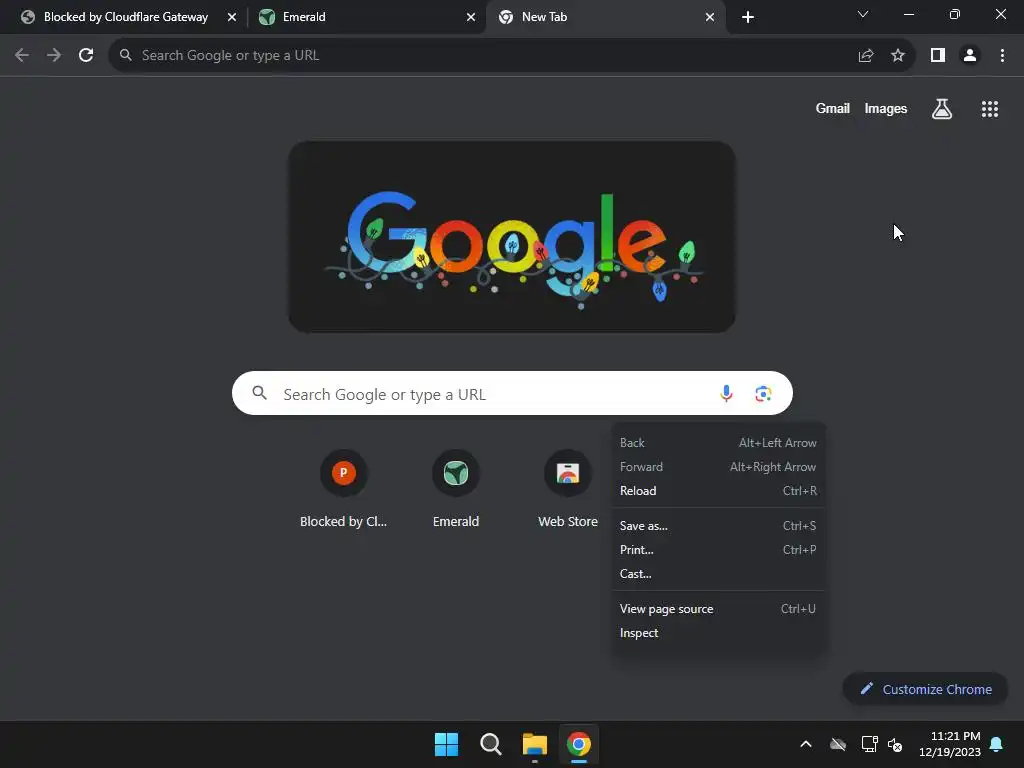Image resolution: width=1024 pixels, height=768 pixels.
Task: Bookmark this tab with the star icon
Action: [898, 56]
